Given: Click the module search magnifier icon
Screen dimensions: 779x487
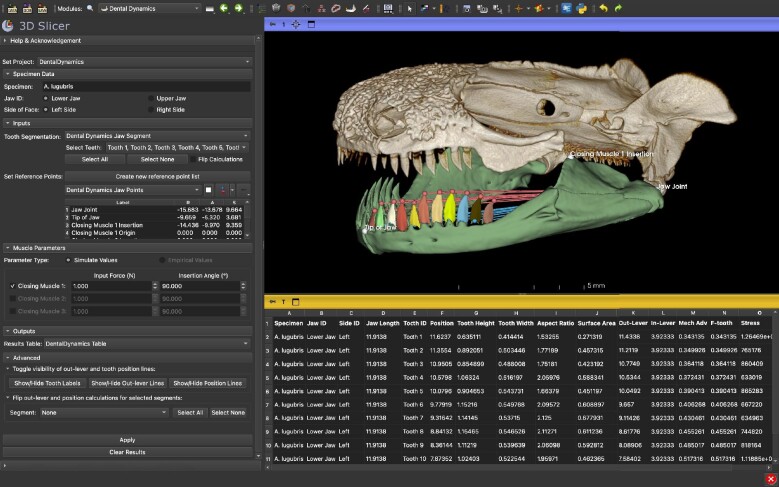Looking at the screenshot, I should coord(90,8).
